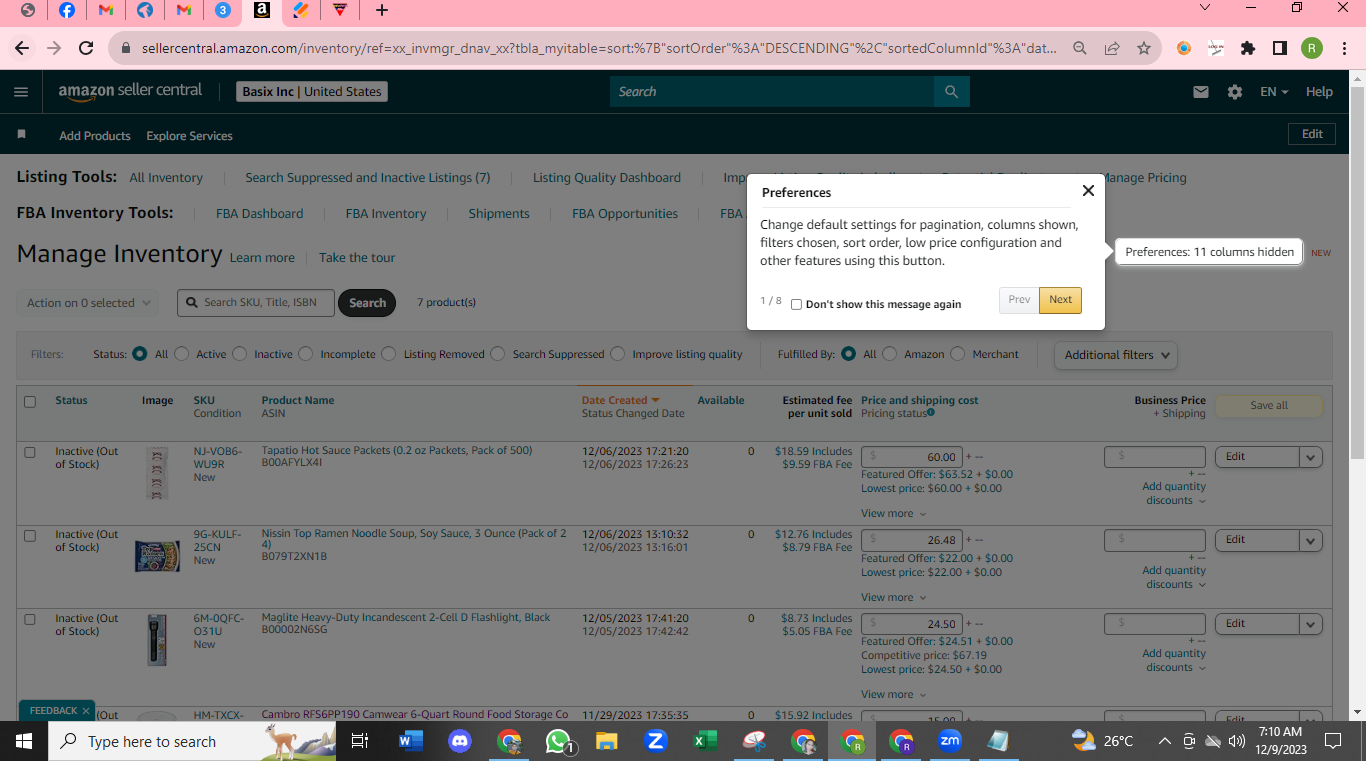The image size is (1366, 761).
Task: Click the Tapatio Hot Sauce product thumbnail
Action: coord(157,473)
